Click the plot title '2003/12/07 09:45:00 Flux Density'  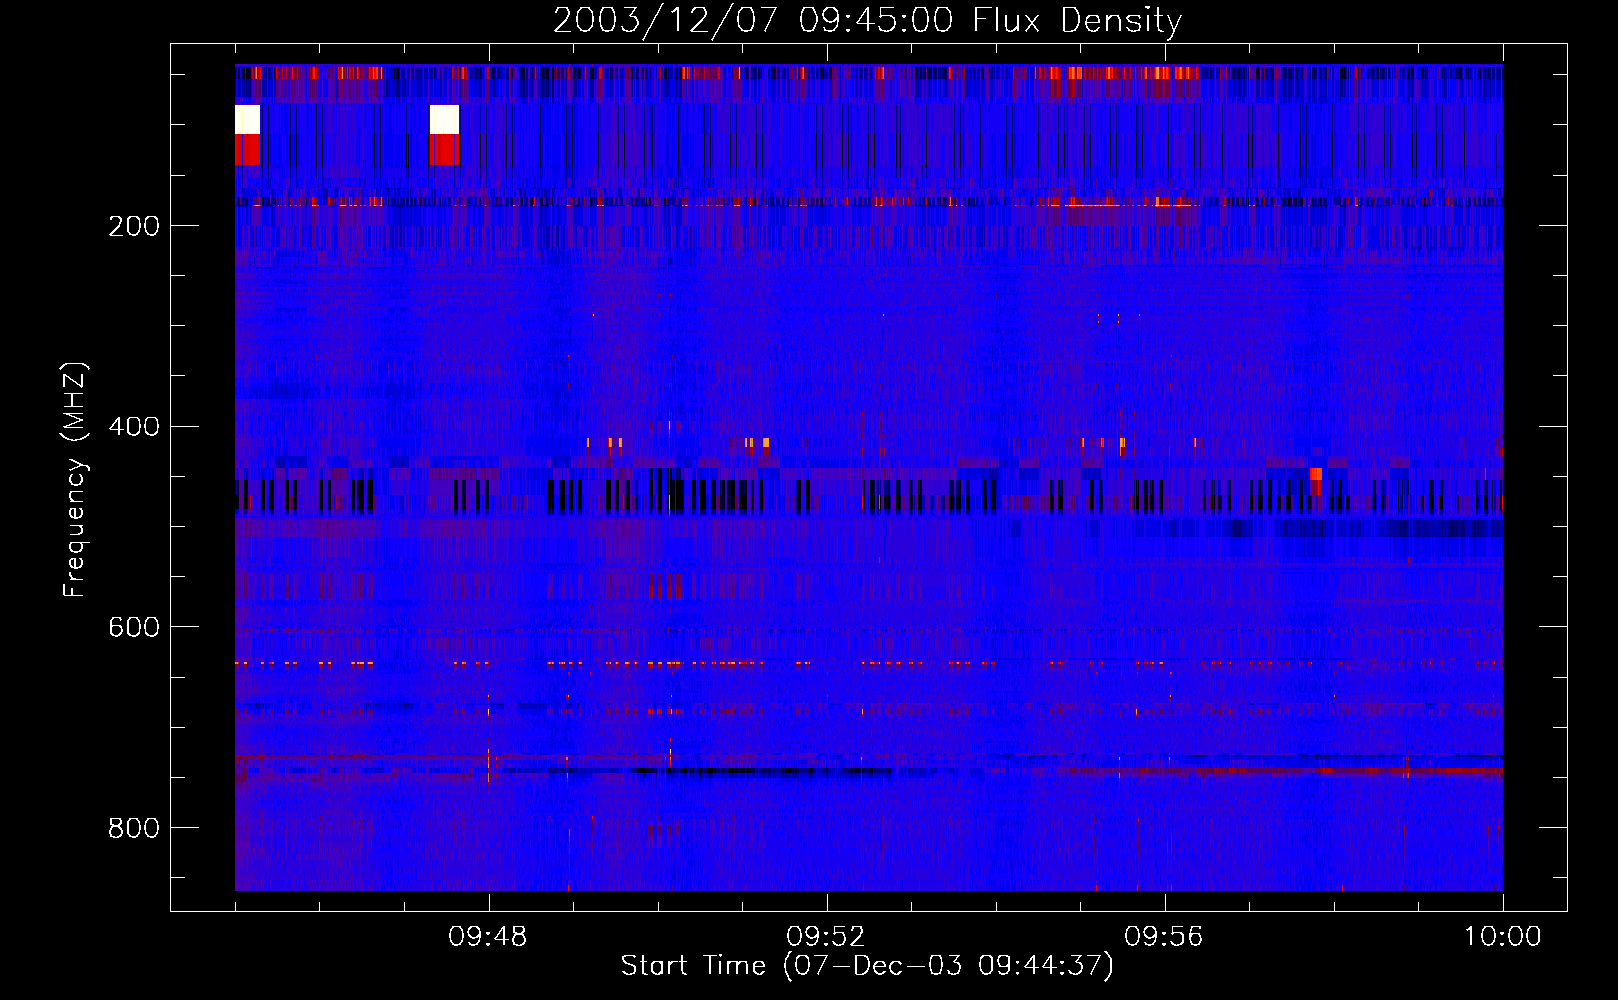coord(867,20)
